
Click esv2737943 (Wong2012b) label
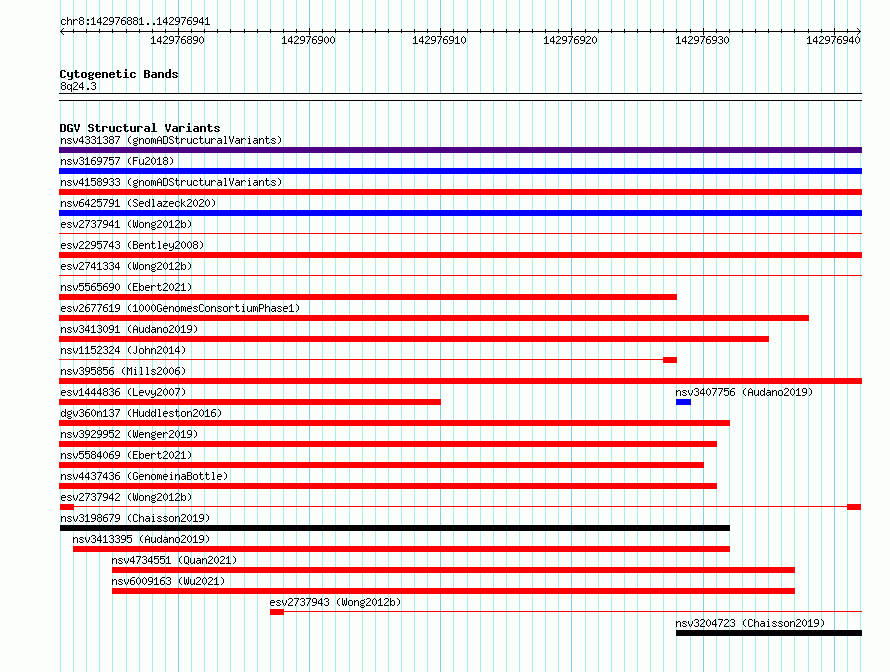(x=335, y=602)
